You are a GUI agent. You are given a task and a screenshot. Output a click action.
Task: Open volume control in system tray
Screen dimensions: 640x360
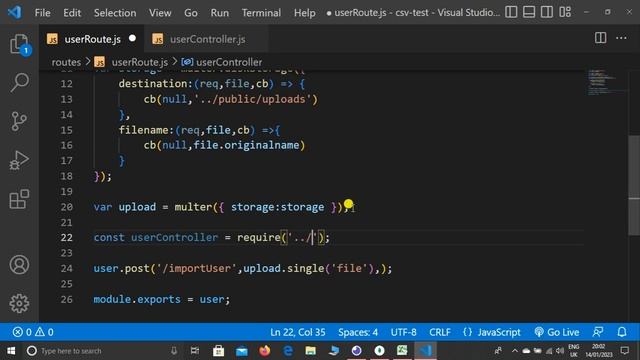pyautogui.click(x=560, y=351)
